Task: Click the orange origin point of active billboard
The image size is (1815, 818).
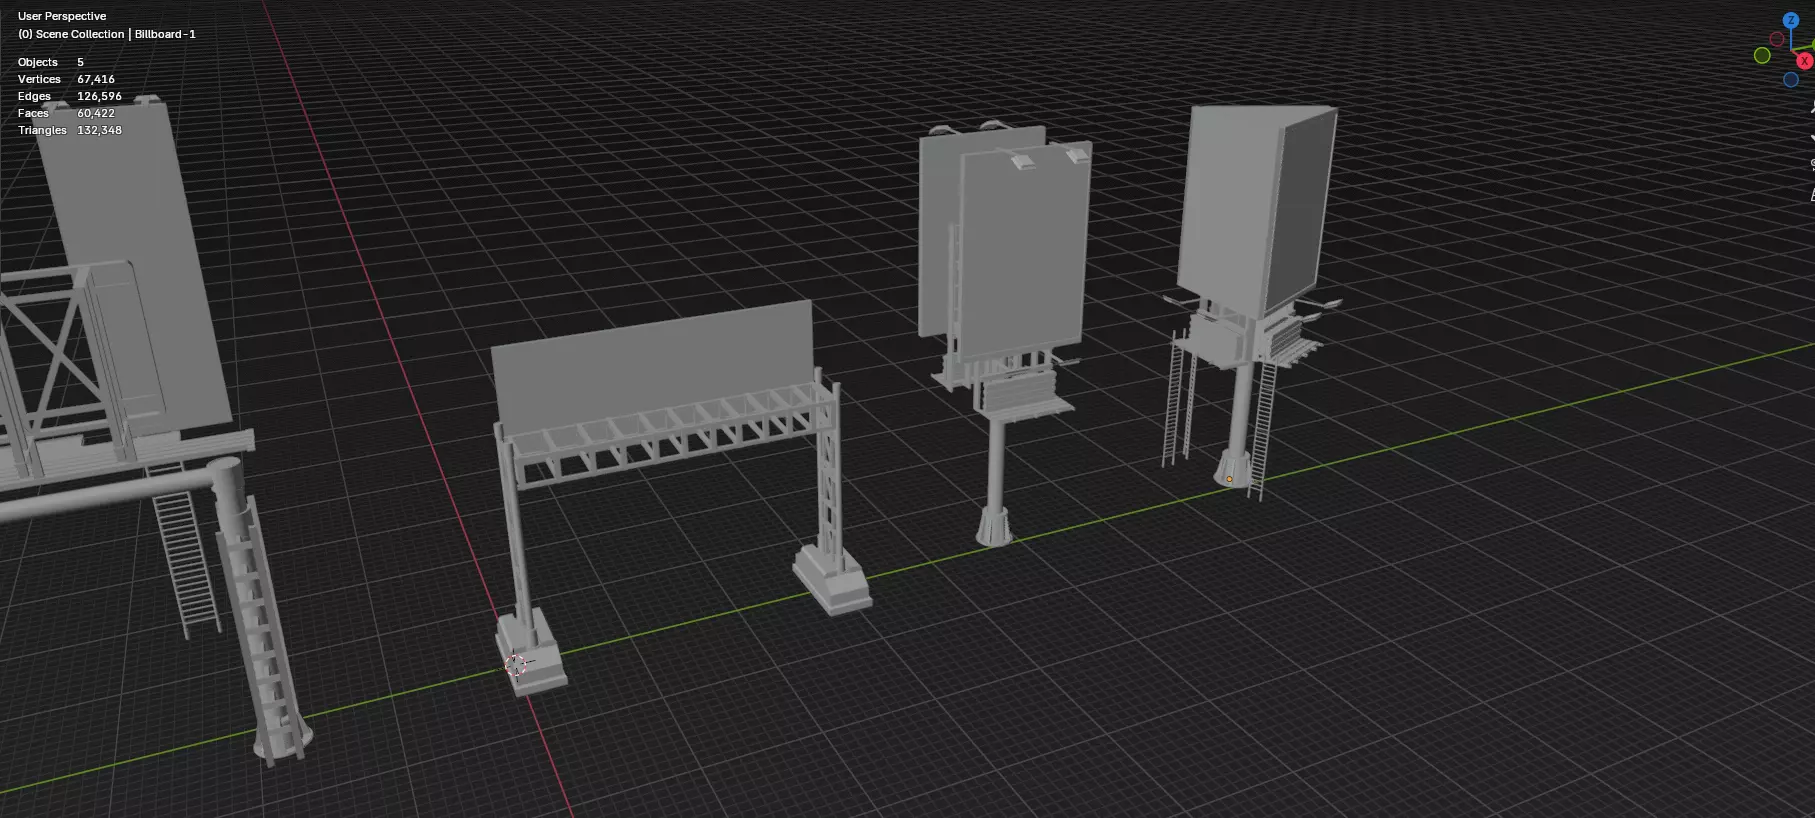Action: coord(1229,479)
